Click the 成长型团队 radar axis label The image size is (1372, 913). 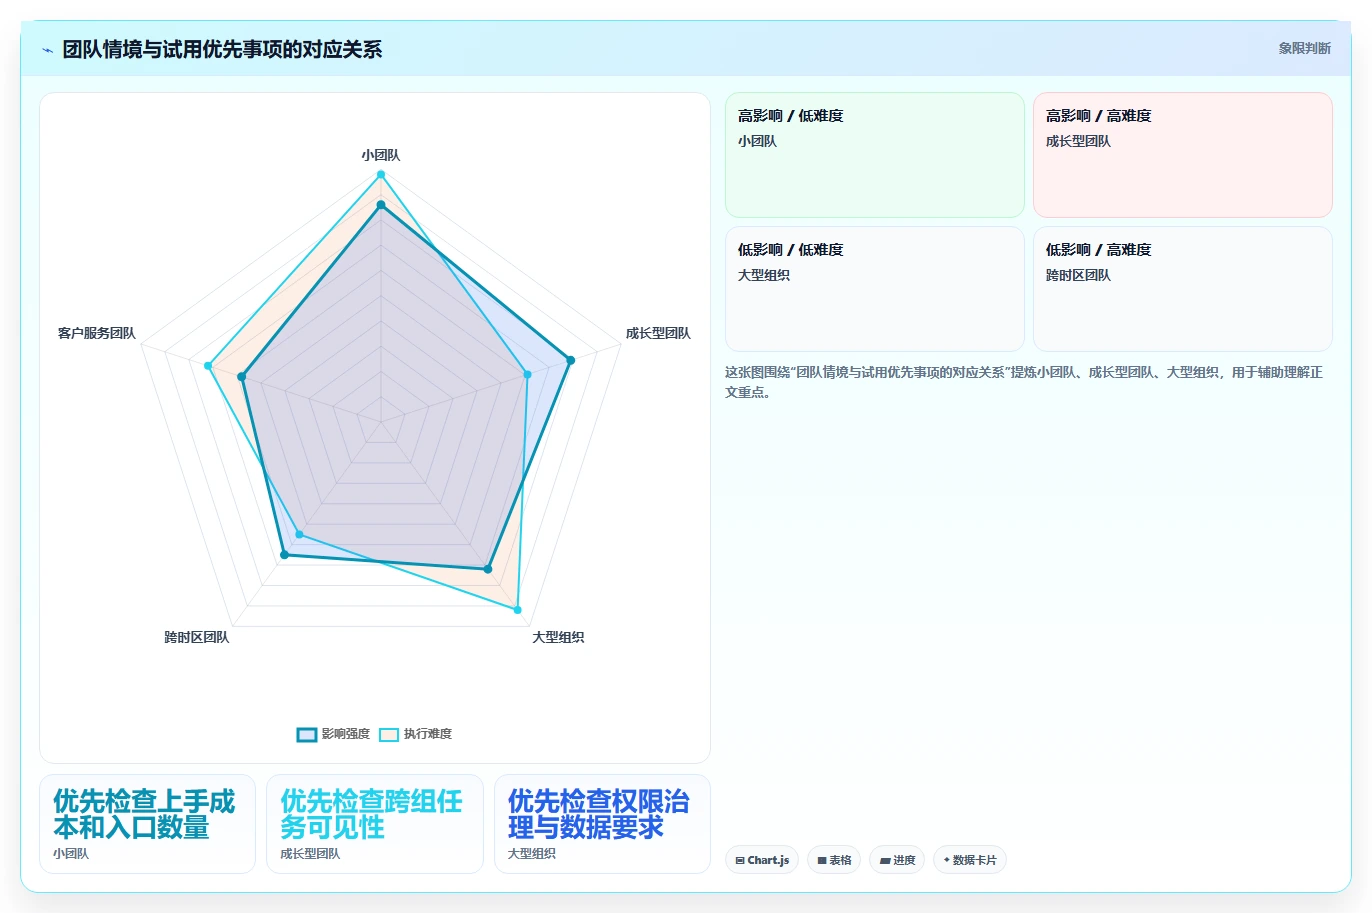[x=658, y=333]
